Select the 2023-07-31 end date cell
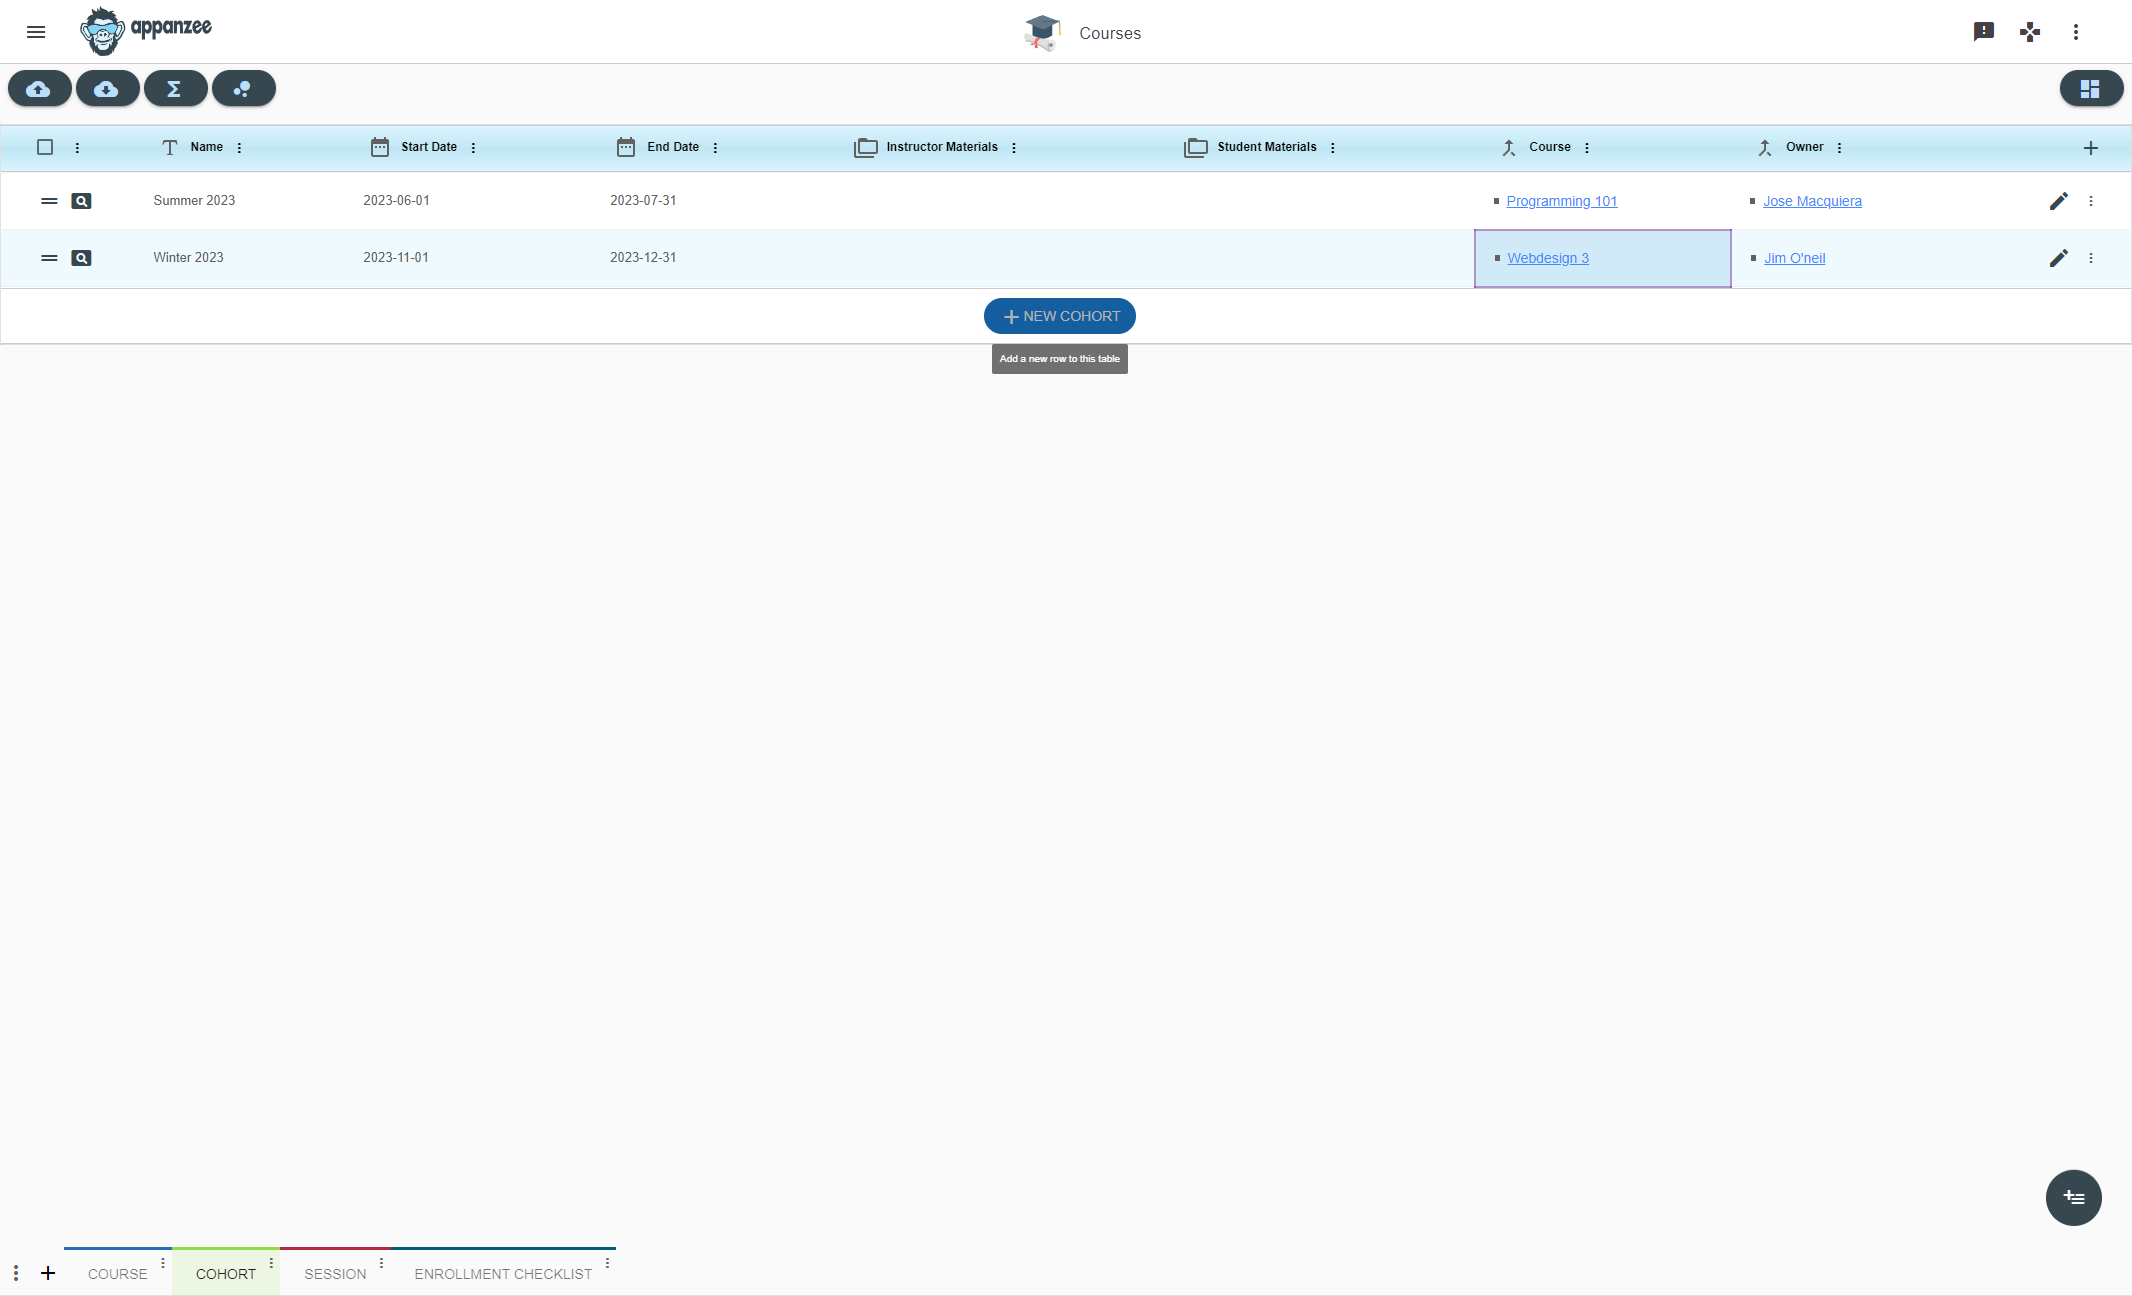This screenshot has width=2132, height=1296. pos(643,201)
